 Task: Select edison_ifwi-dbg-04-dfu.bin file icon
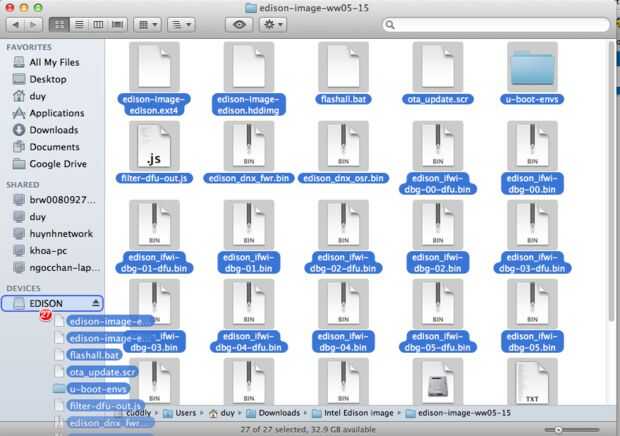tap(249, 304)
